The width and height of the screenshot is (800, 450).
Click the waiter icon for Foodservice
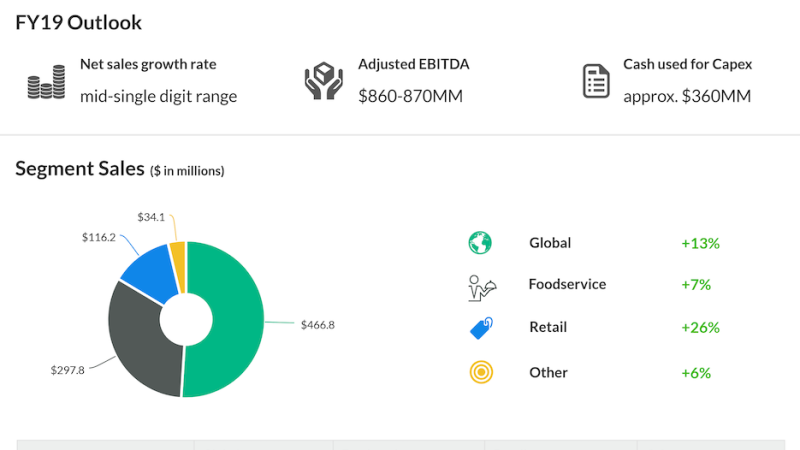click(x=481, y=287)
